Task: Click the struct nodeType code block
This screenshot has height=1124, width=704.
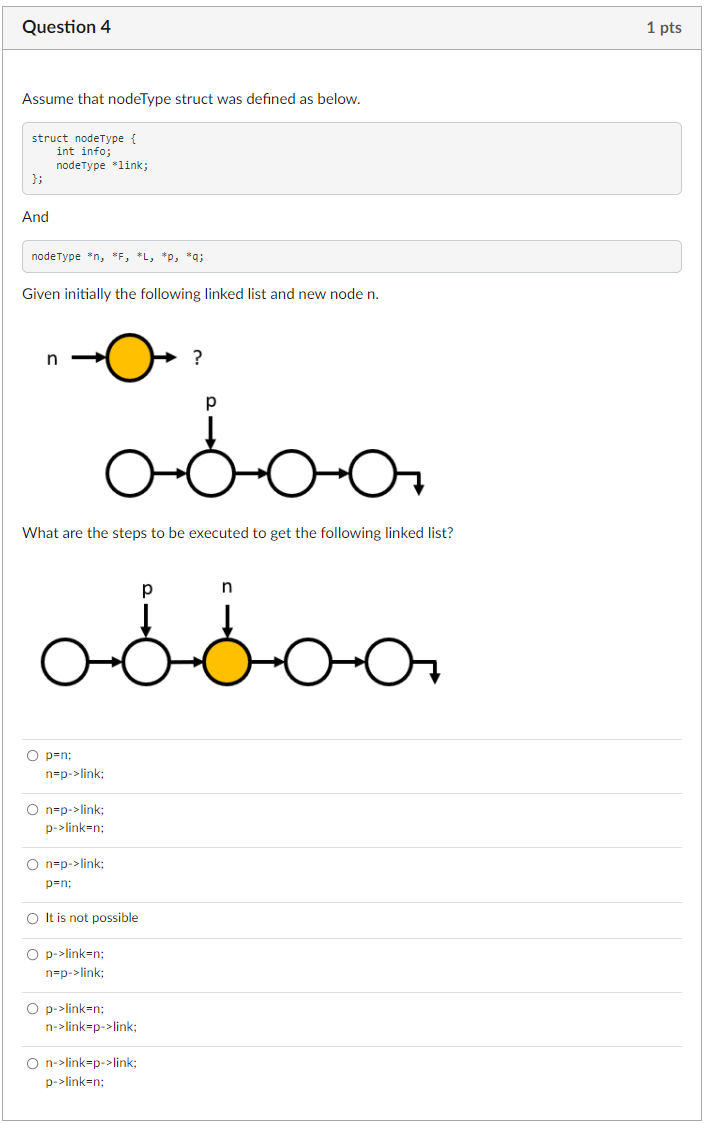Action: (x=350, y=158)
